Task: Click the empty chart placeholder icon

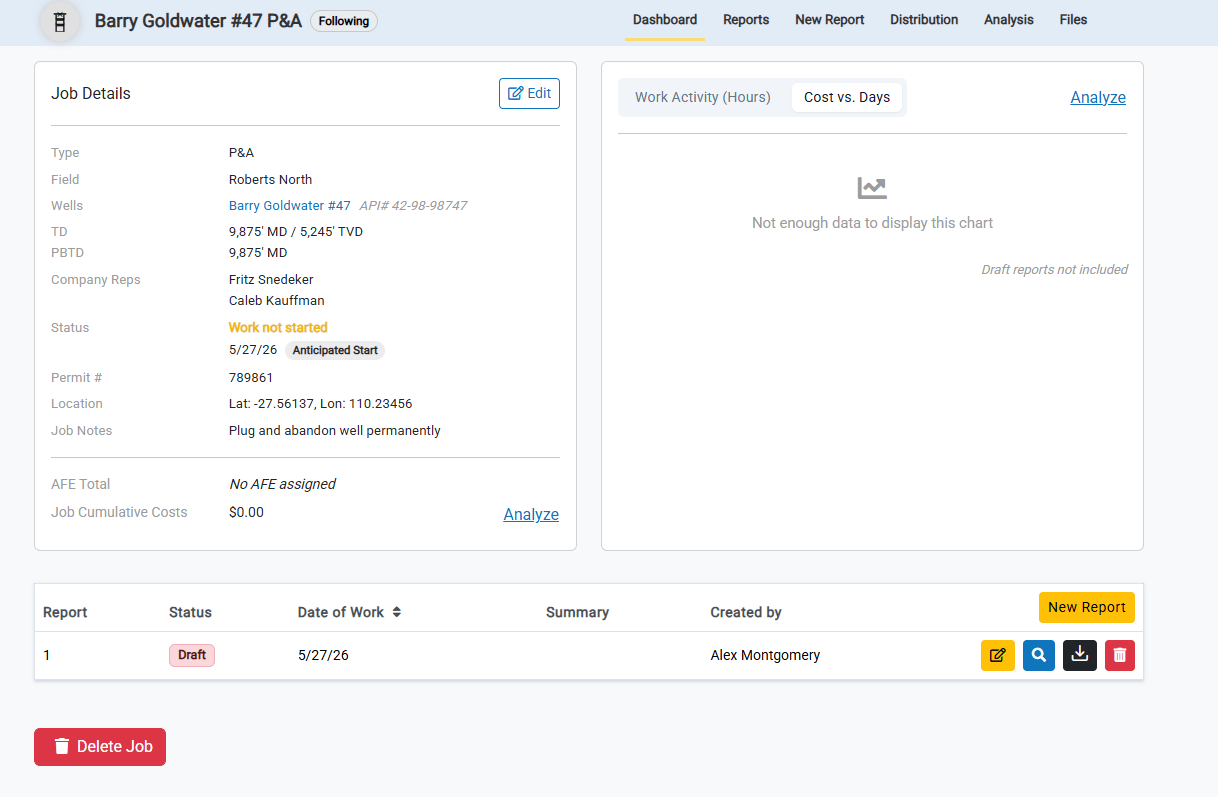Action: coord(872,188)
